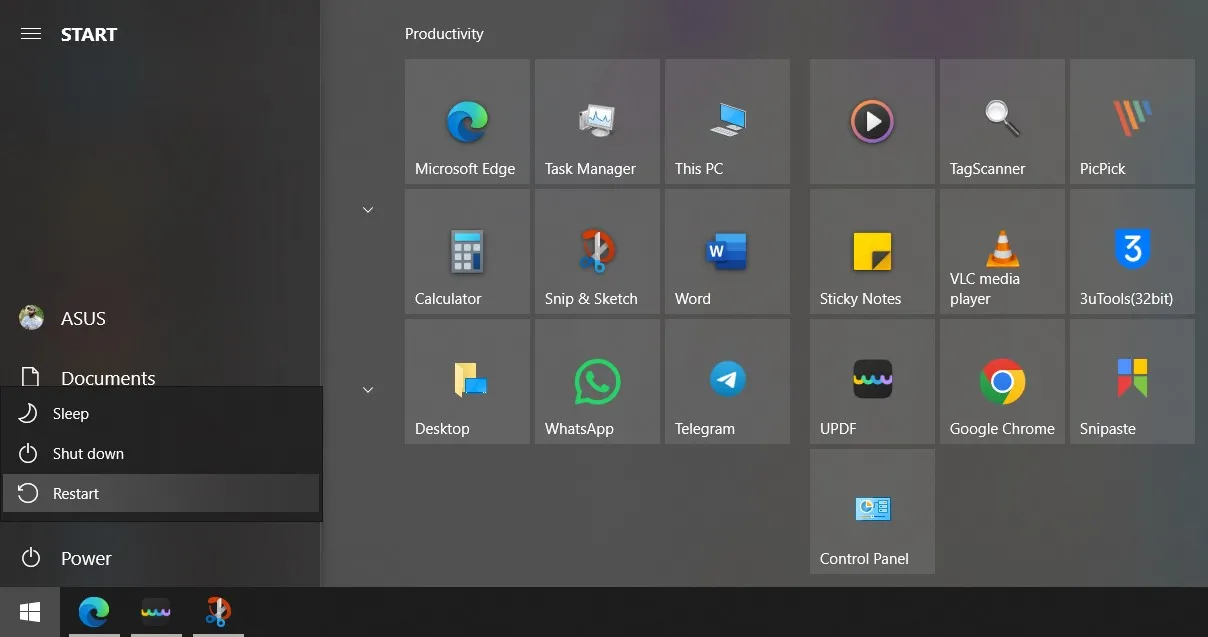Launch Task Manager from its tile
Image resolution: width=1208 pixels, height=637 pixels.
597,121
